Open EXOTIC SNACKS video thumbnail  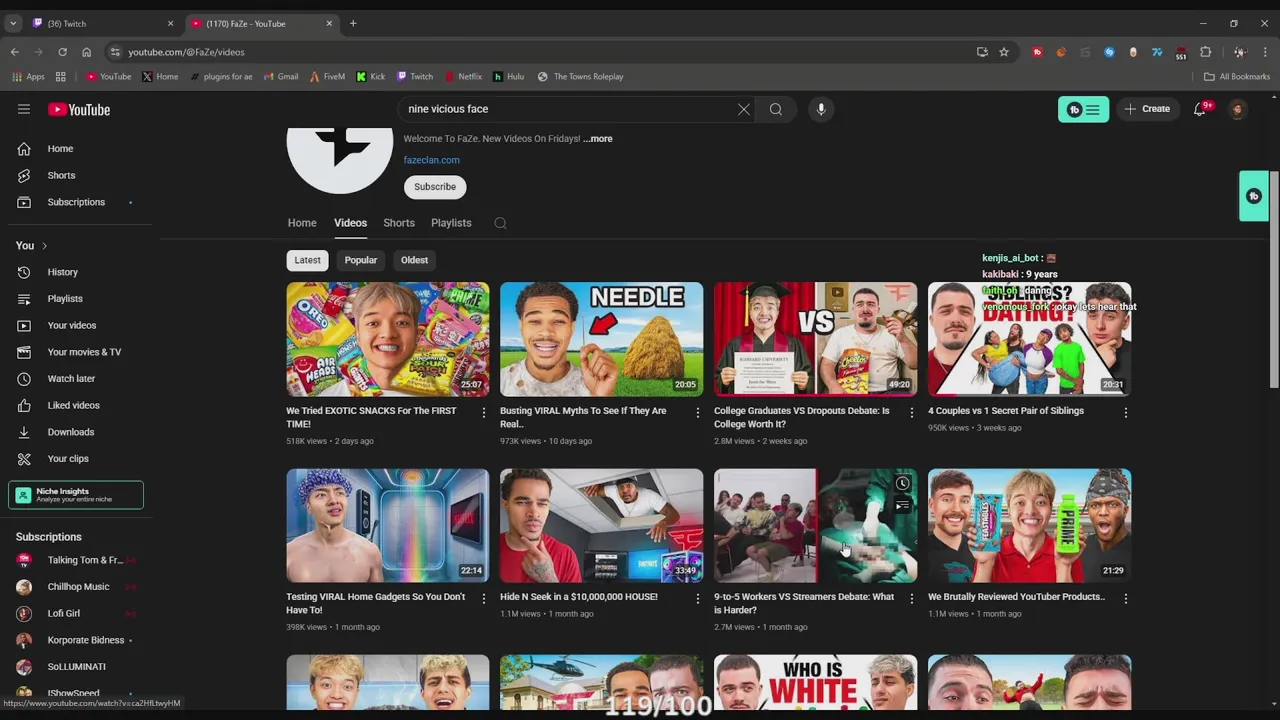[388, 339]
